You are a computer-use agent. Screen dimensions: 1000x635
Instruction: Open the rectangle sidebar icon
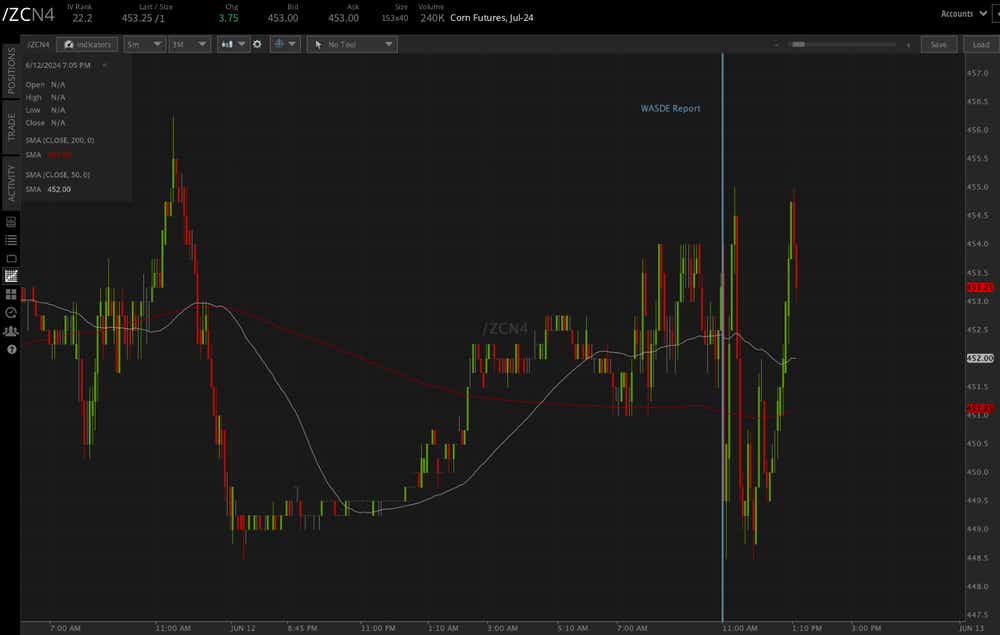click(11, 258)
